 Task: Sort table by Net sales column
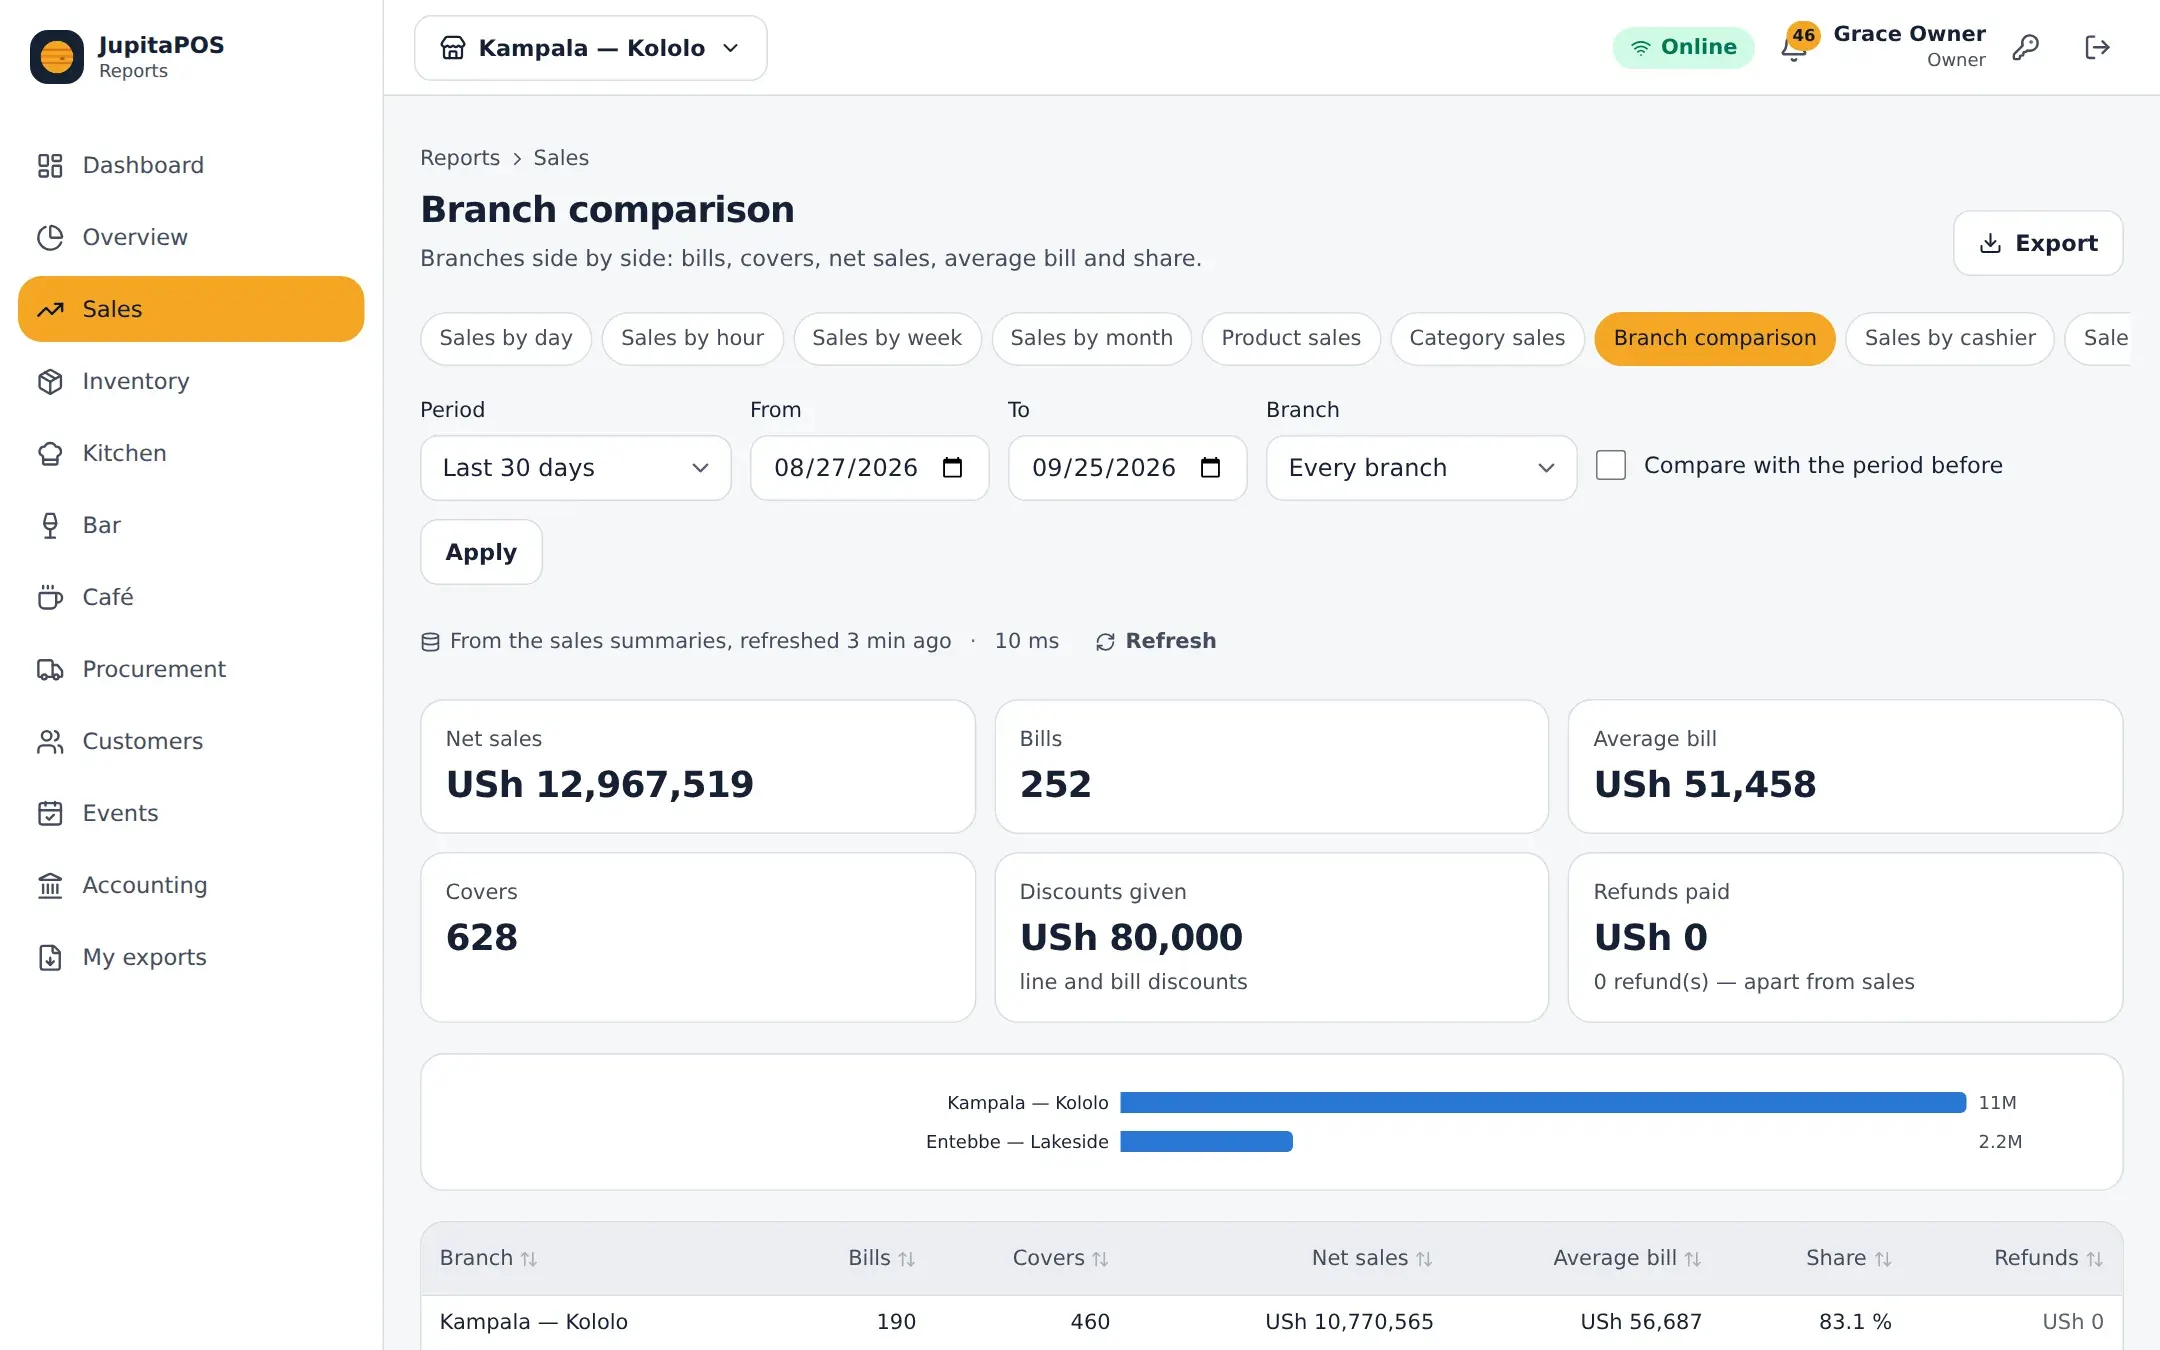1372,1258
